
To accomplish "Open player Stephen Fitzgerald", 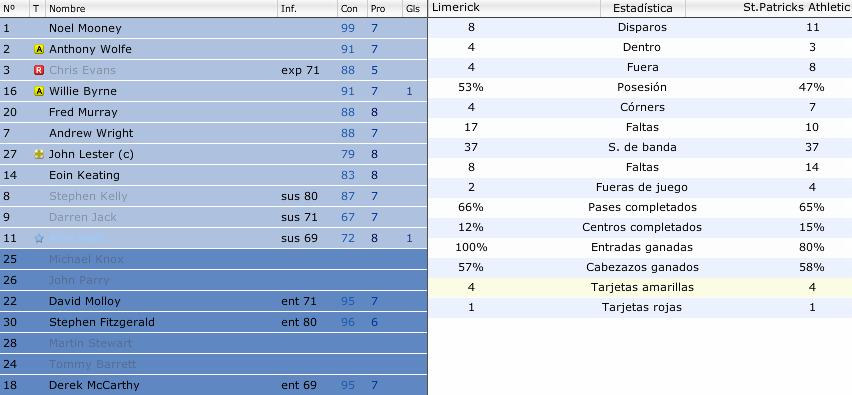I will (x=102, y=322).
